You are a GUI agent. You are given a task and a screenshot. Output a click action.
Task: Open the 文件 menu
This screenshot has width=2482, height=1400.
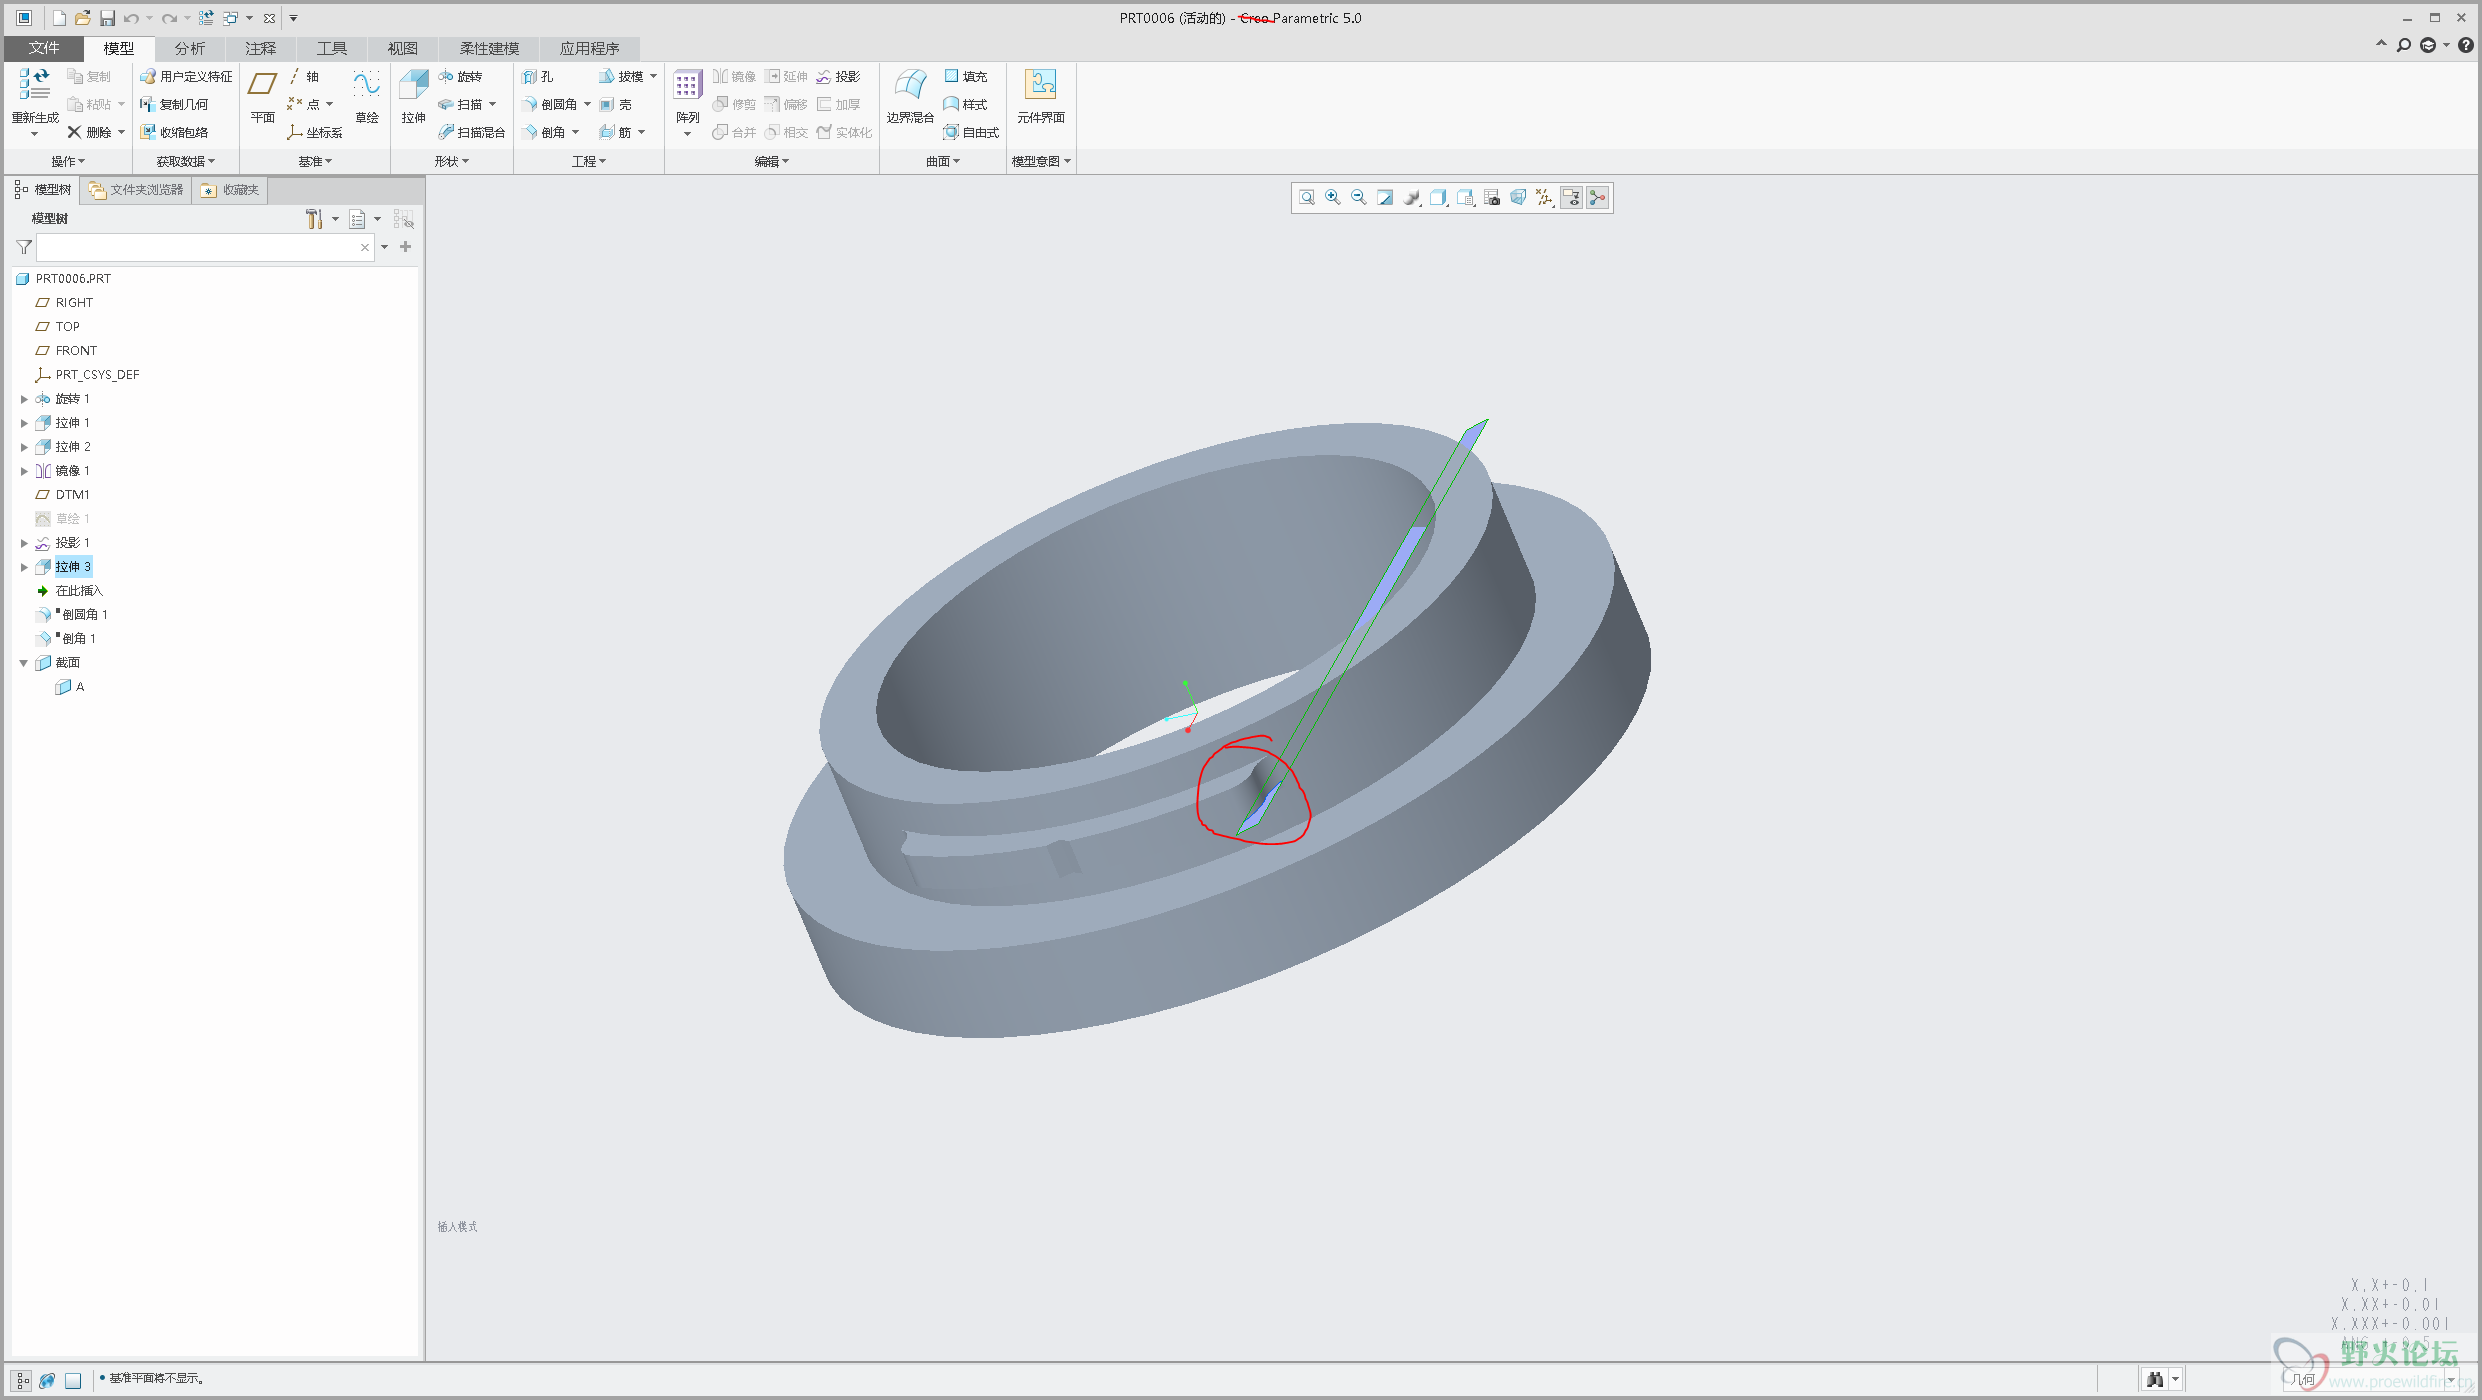click(44, 48)
